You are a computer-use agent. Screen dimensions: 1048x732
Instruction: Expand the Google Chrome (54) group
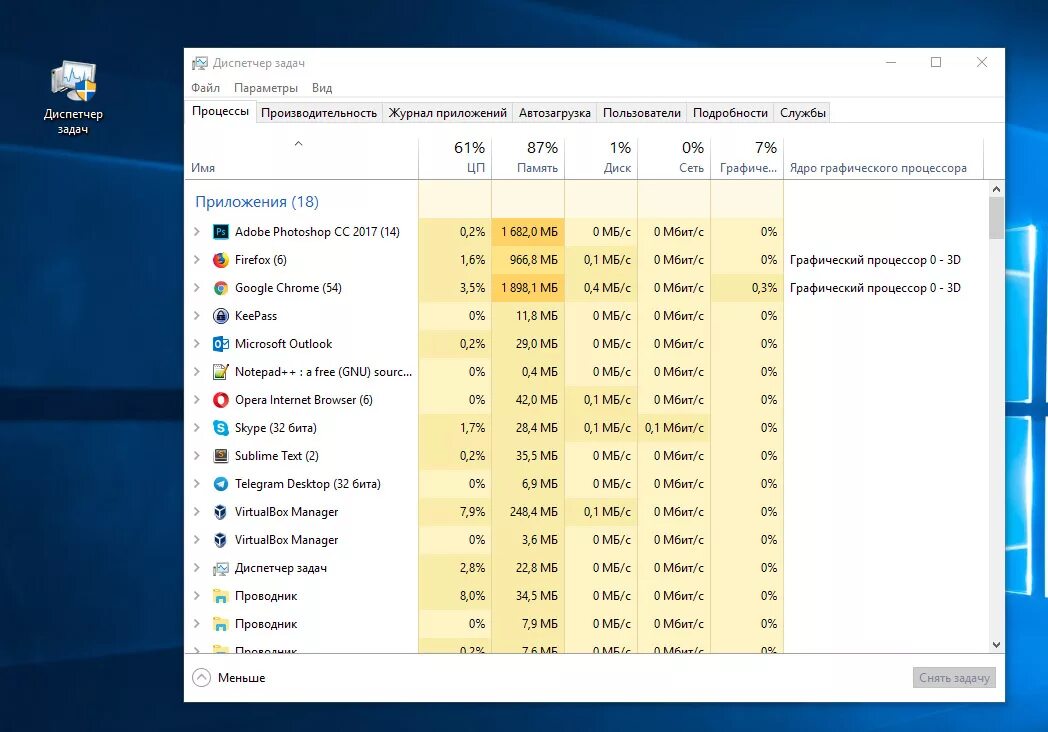pyautogui.click(x=196, y=288)
